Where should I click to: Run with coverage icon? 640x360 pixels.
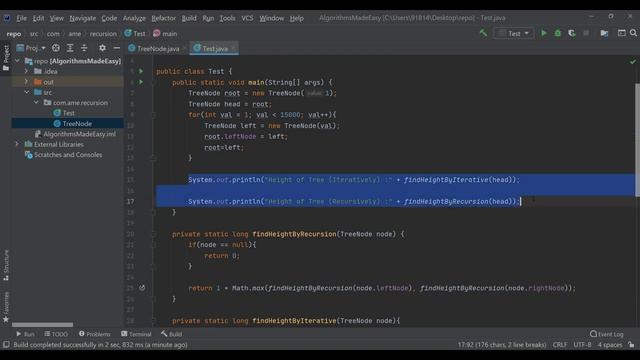(572, 33)
